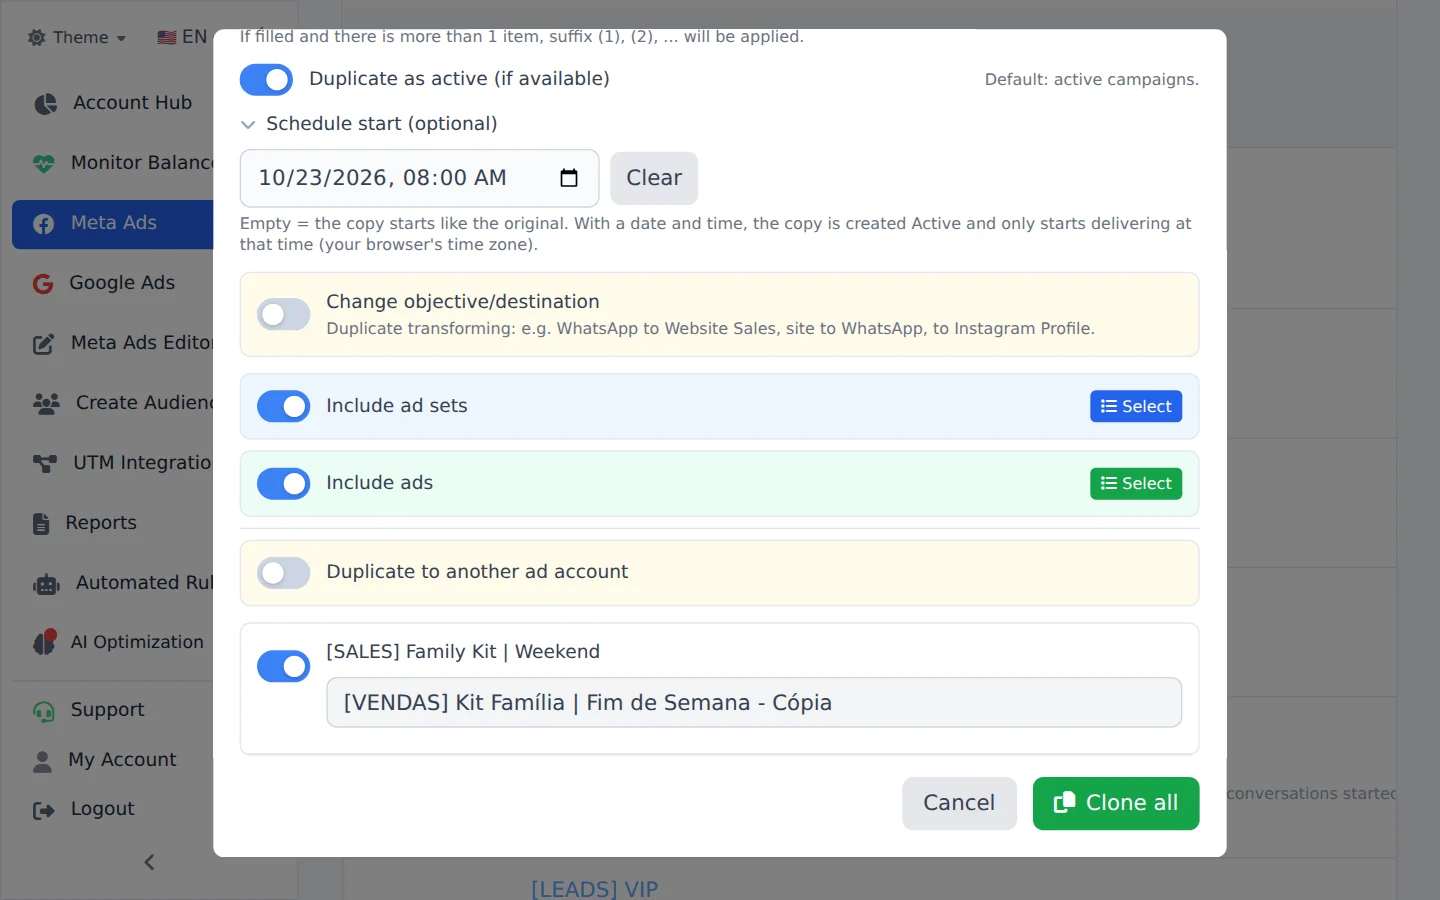
Task: Collapse the sidebar with the chevron arrow
Action: click(149, 862)
